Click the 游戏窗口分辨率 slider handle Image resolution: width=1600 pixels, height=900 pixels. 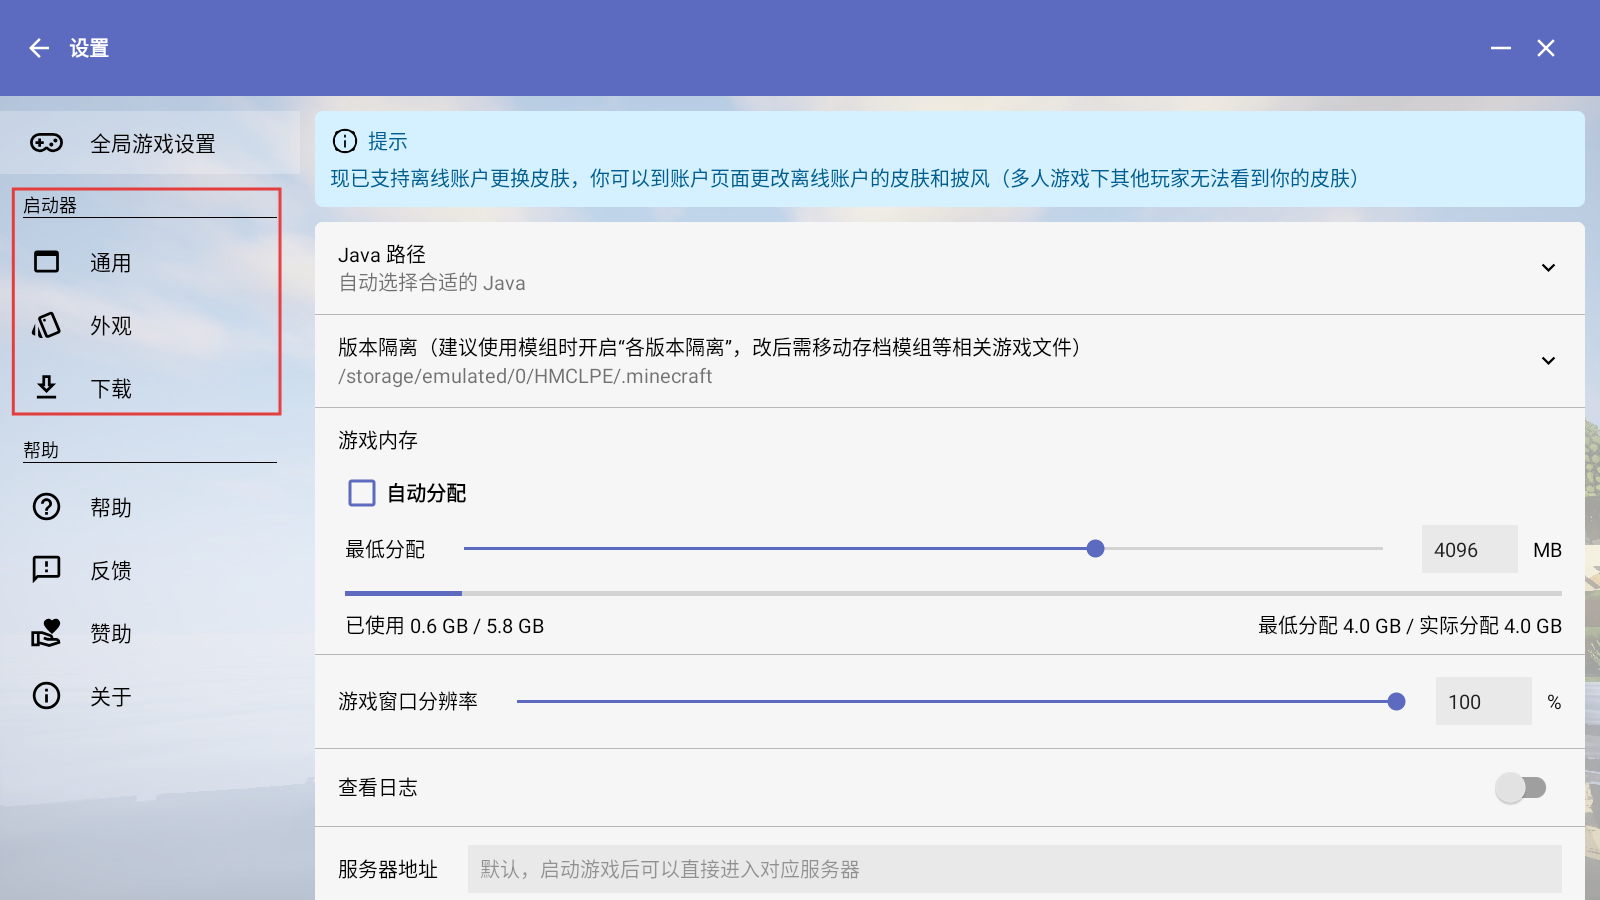1396,701
